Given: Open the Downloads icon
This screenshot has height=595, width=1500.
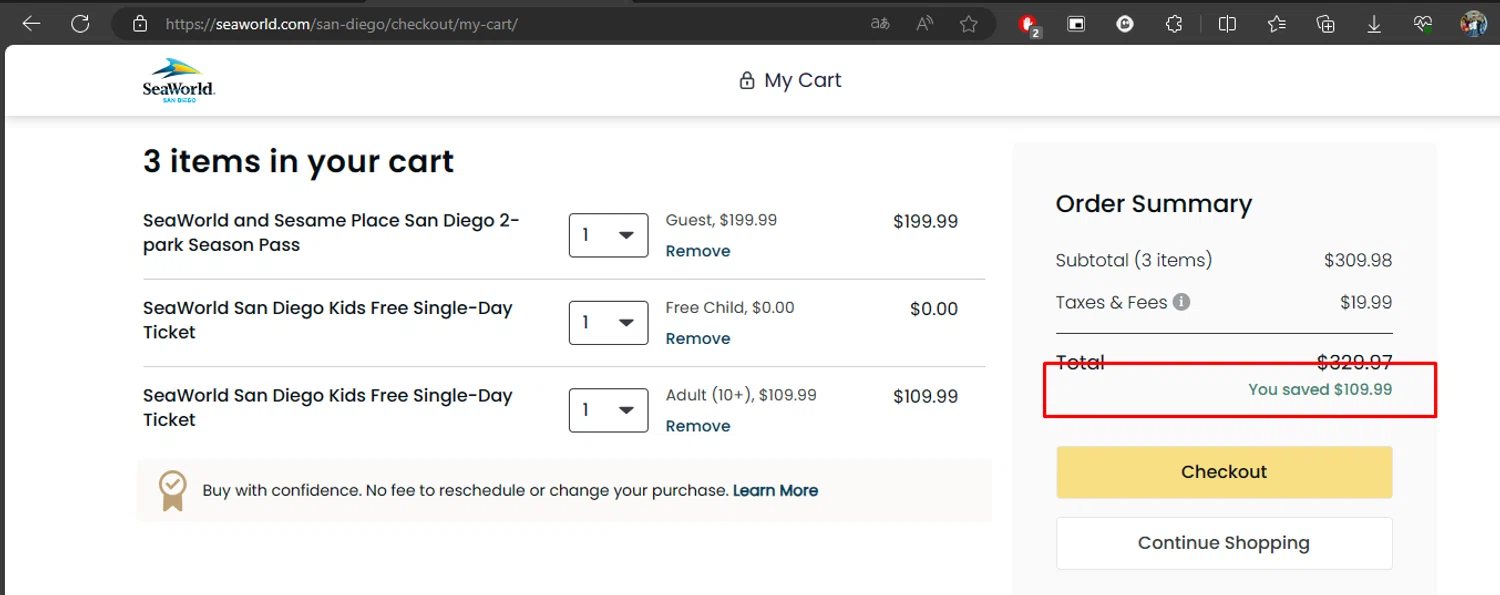Looking at the screenshot, I should coord(1374,24).
